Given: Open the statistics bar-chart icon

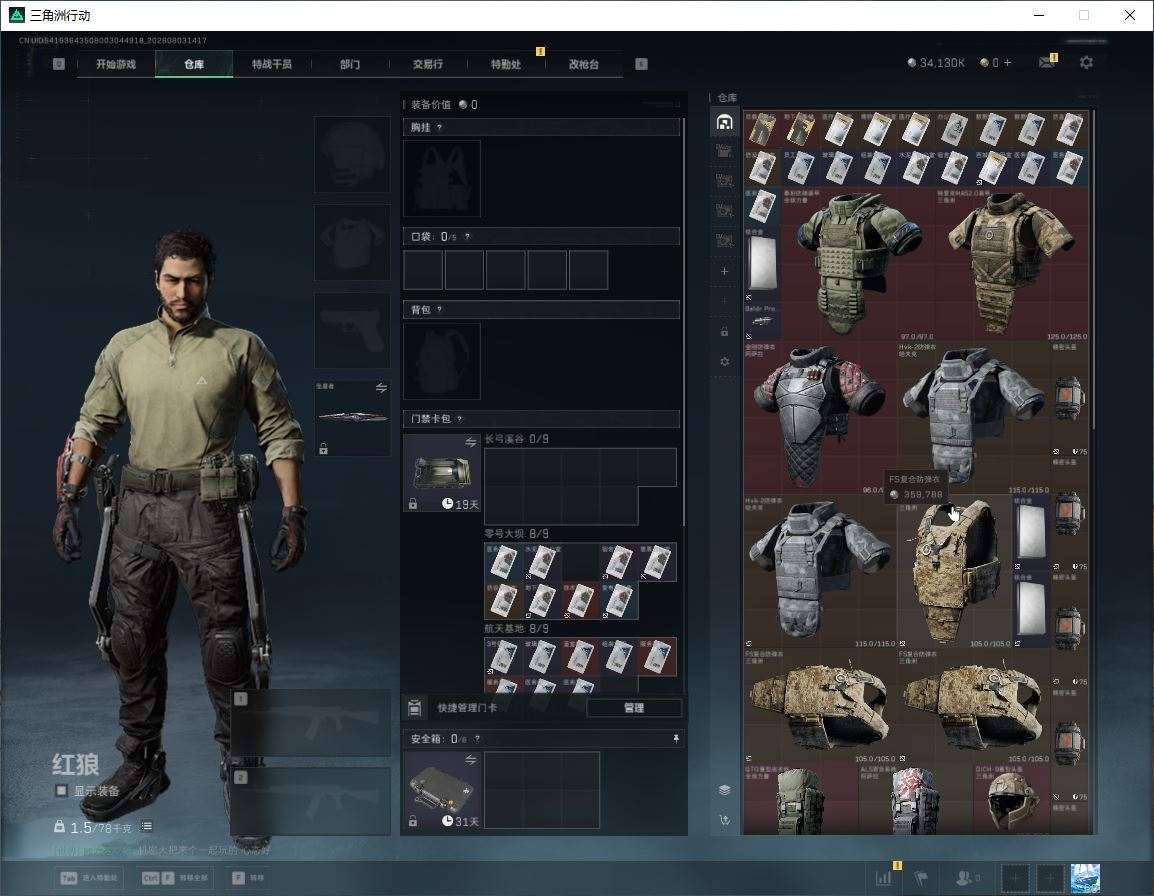Looking at the screenshot, I should coord(884,878).
